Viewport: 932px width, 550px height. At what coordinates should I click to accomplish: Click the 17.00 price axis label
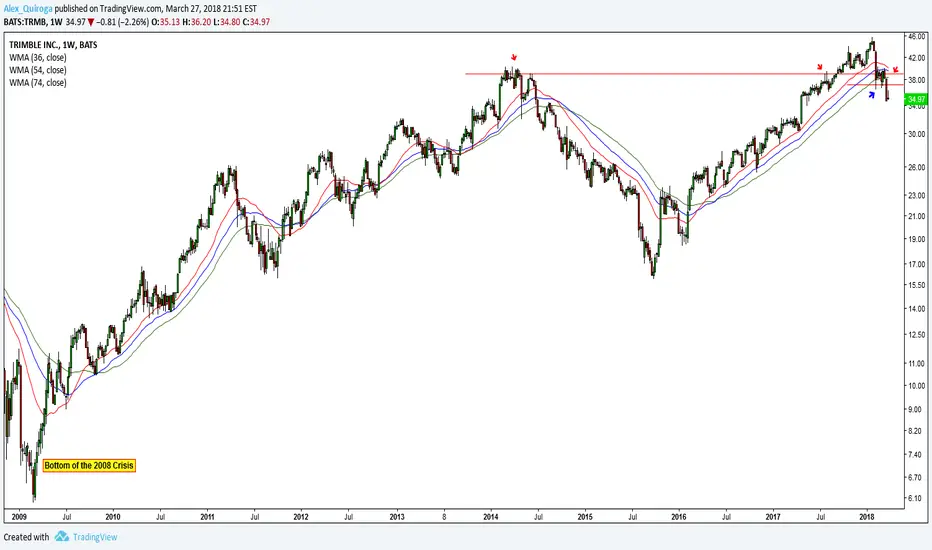tap(917, 264)
